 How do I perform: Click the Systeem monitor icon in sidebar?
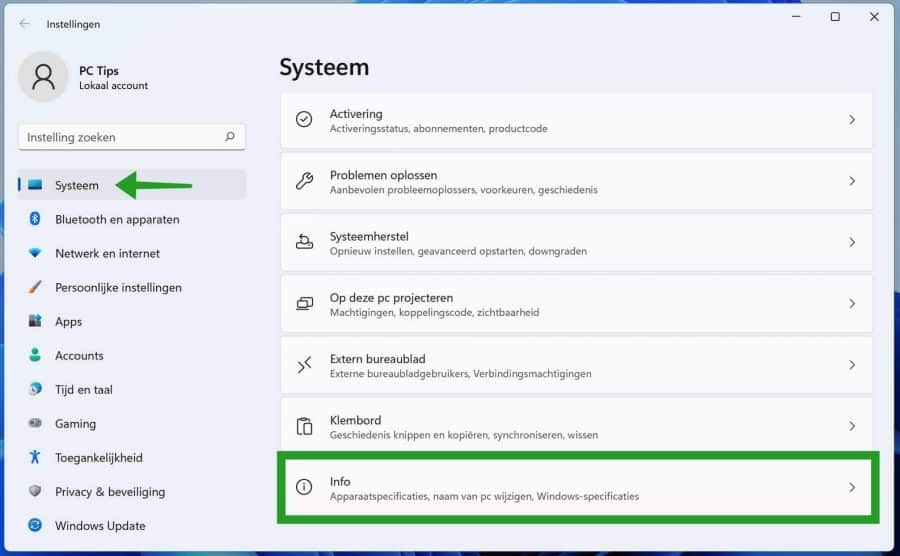tap(35, 185)
